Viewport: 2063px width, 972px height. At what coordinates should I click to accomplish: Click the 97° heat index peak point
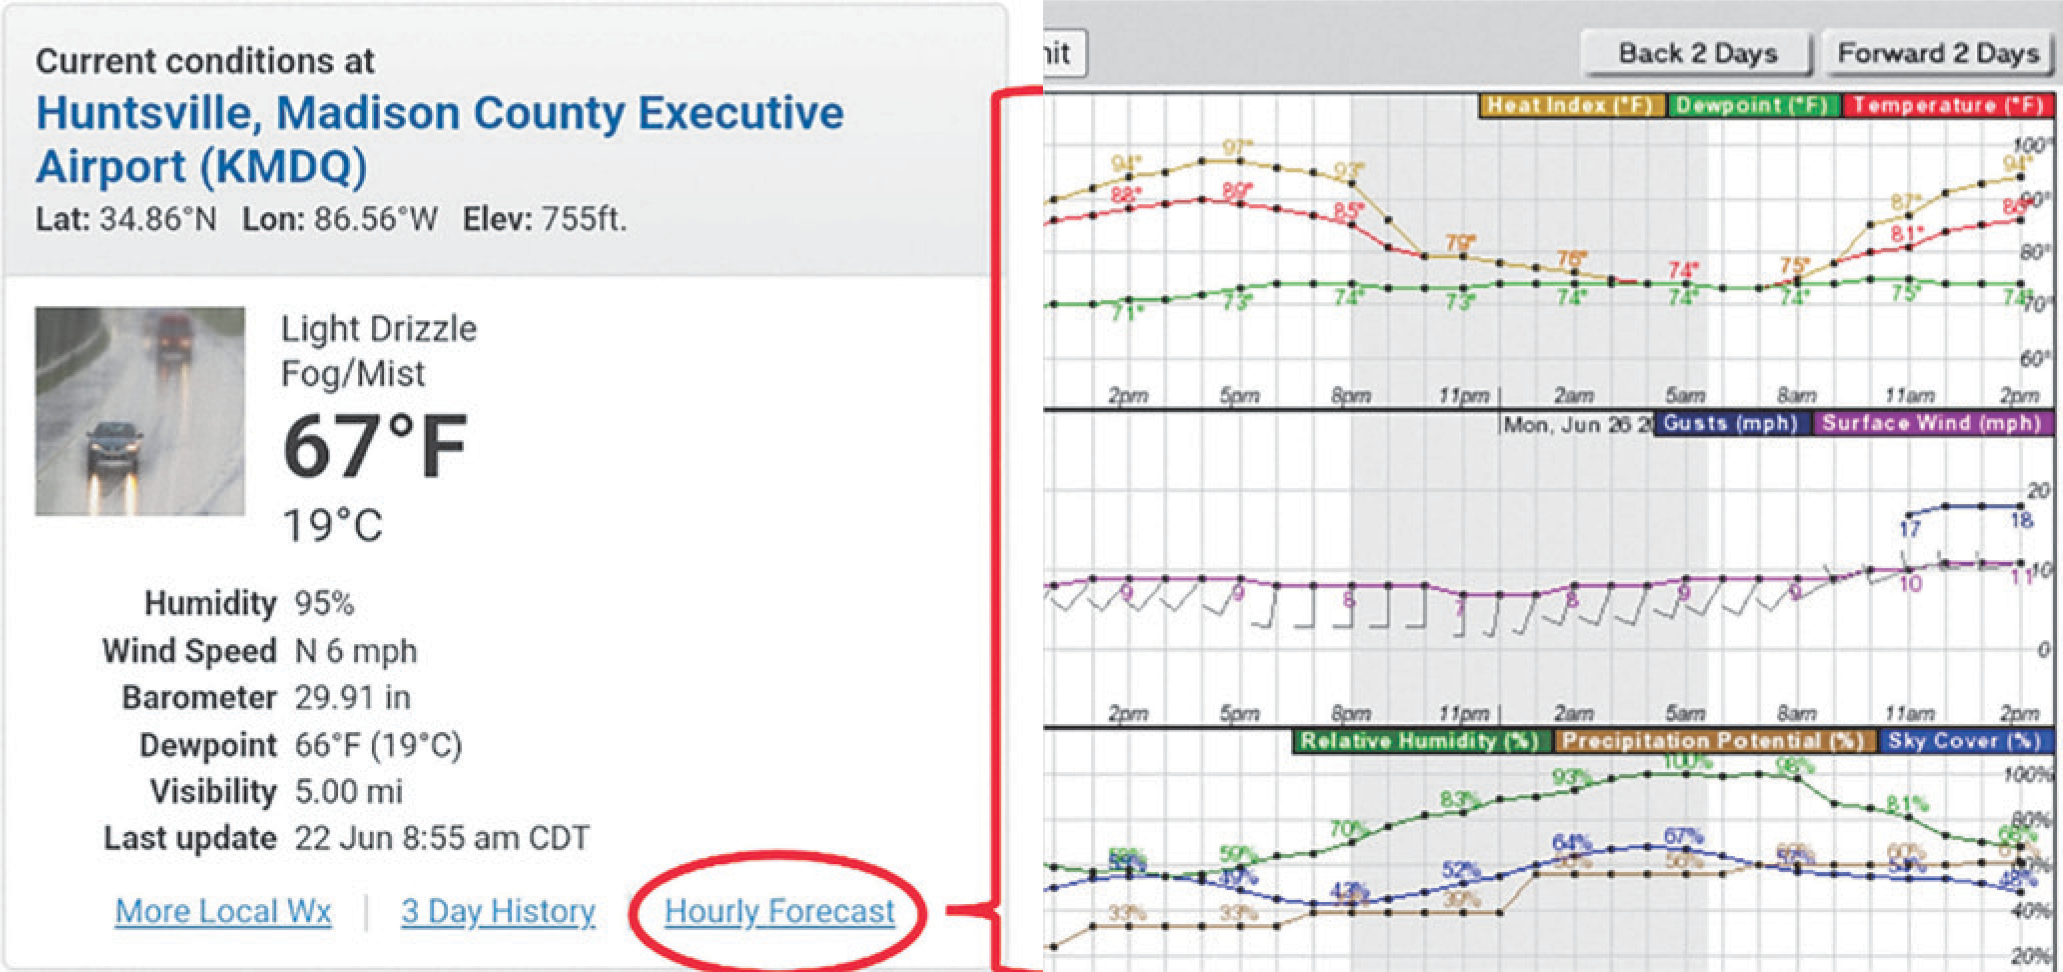point(1238,160)
